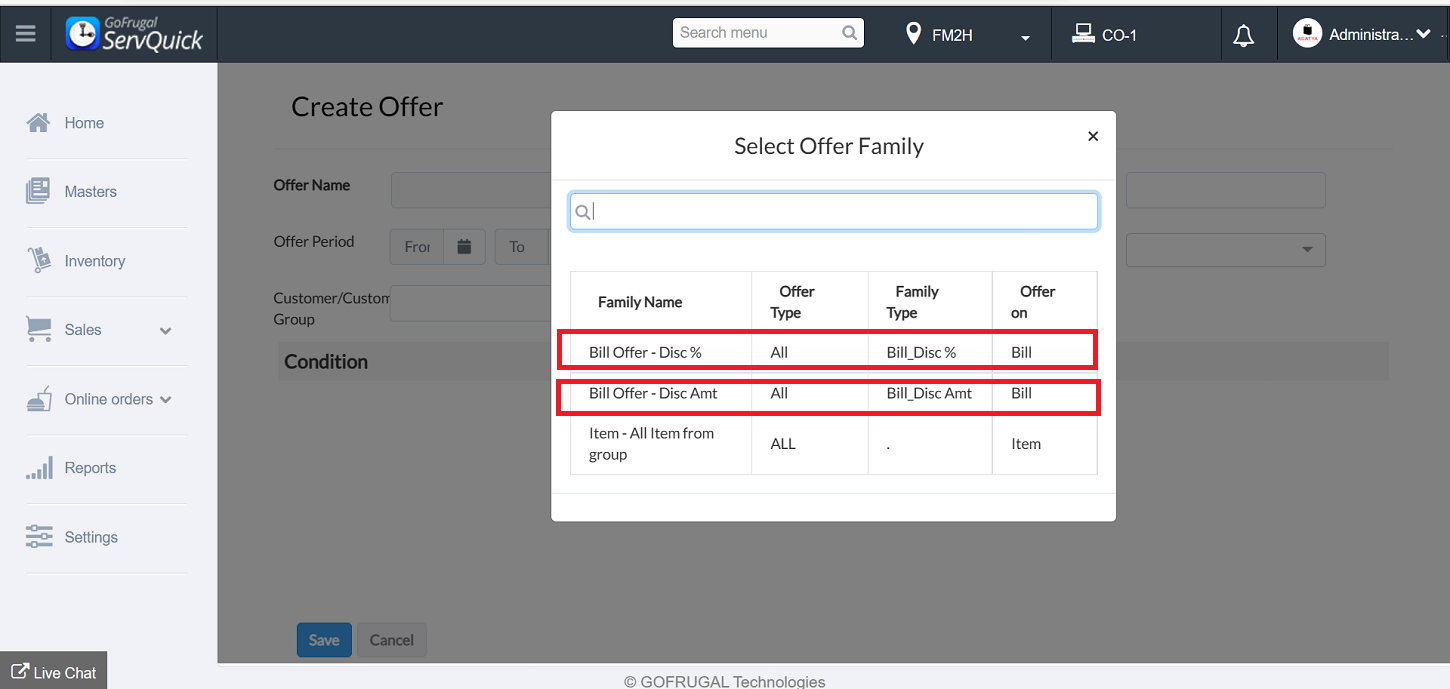
Task: Click the FM2H location pin icon
Action: tap(912, 34)
